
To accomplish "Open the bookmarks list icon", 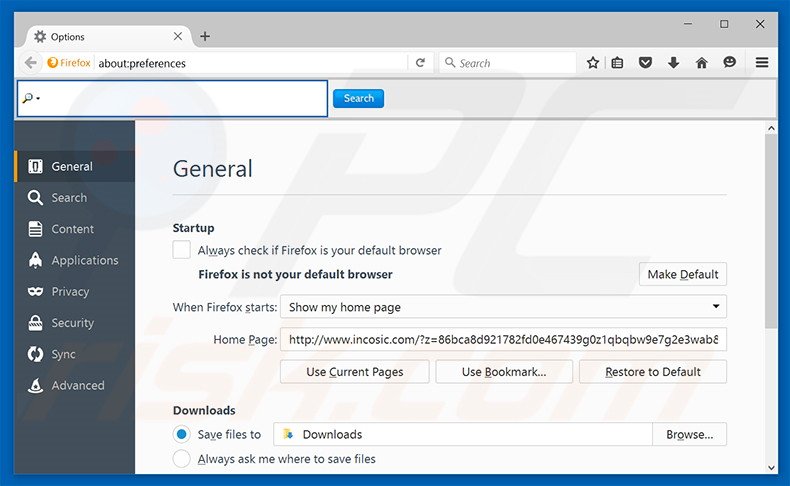I will tap(618, 63).
